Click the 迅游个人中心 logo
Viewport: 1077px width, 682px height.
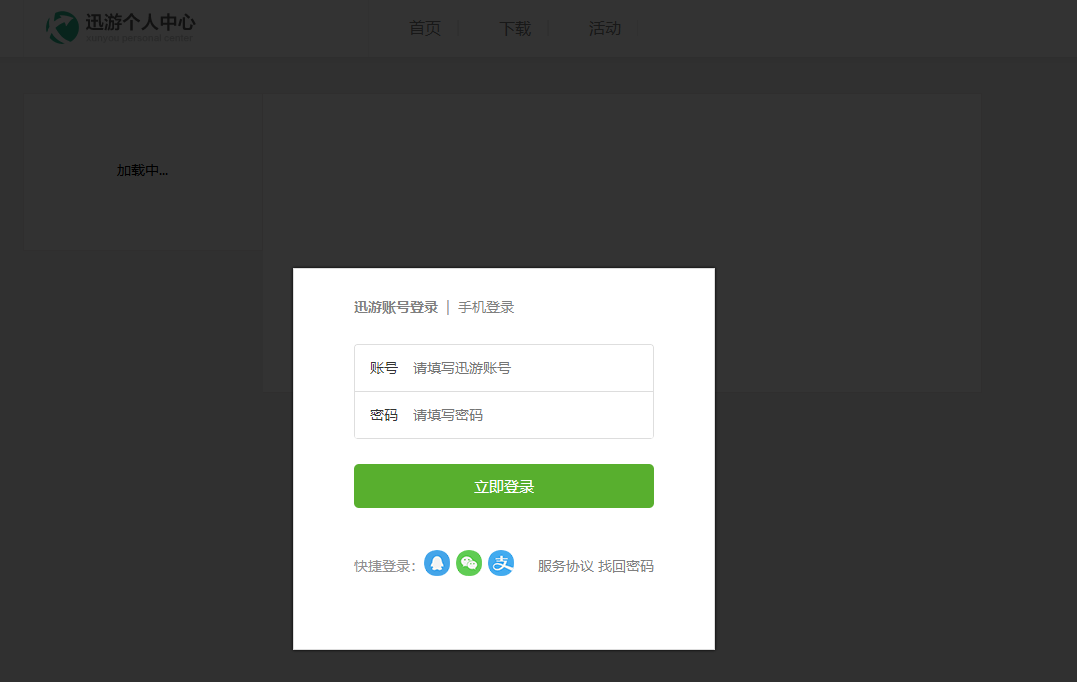pyautogui.click(x=121, y=27)
